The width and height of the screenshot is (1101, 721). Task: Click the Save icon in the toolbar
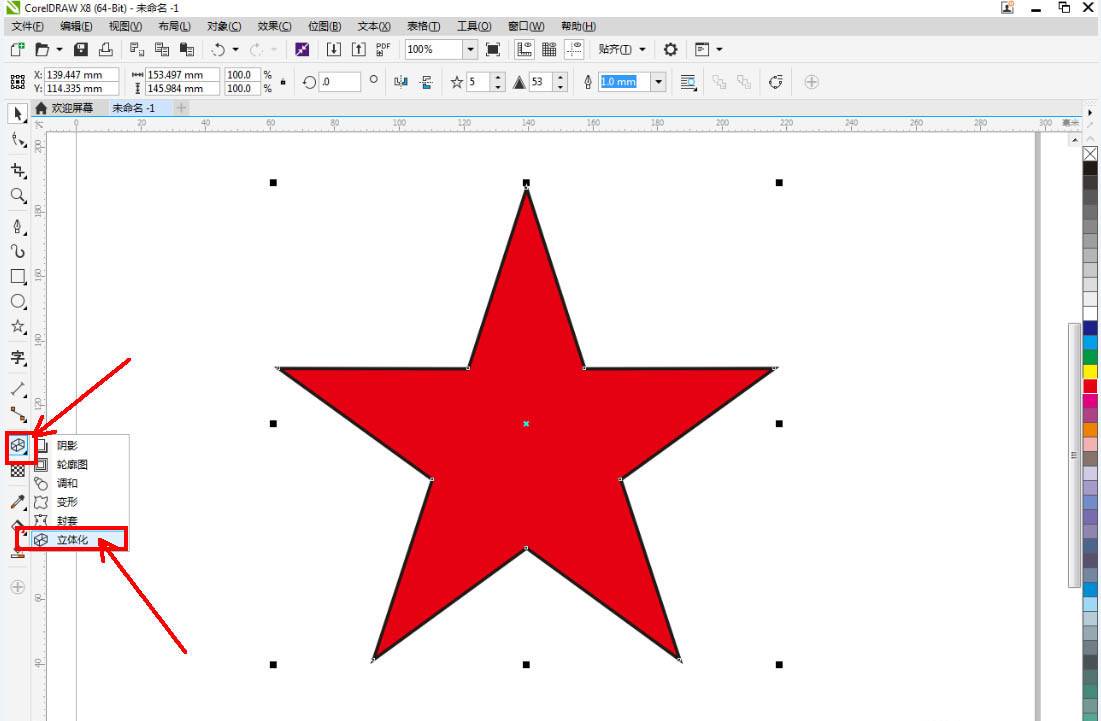click(x=81, y=49)
